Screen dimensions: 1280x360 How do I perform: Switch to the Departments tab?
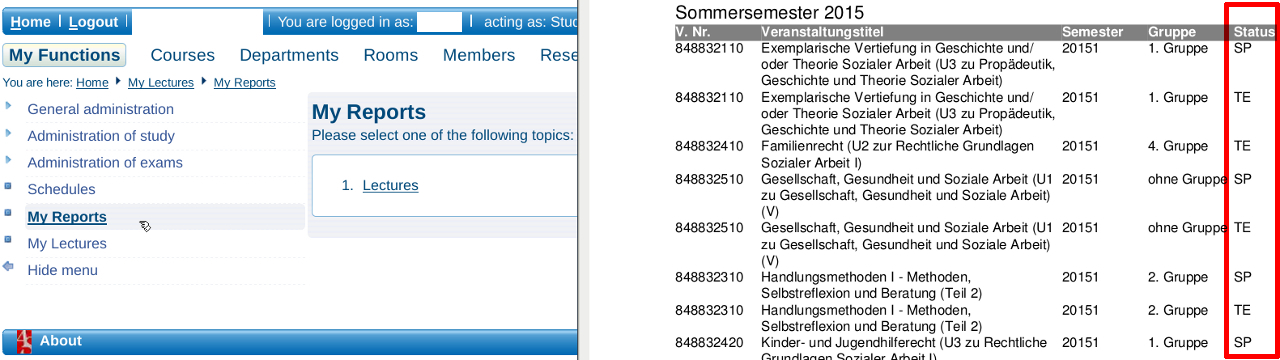289,55
